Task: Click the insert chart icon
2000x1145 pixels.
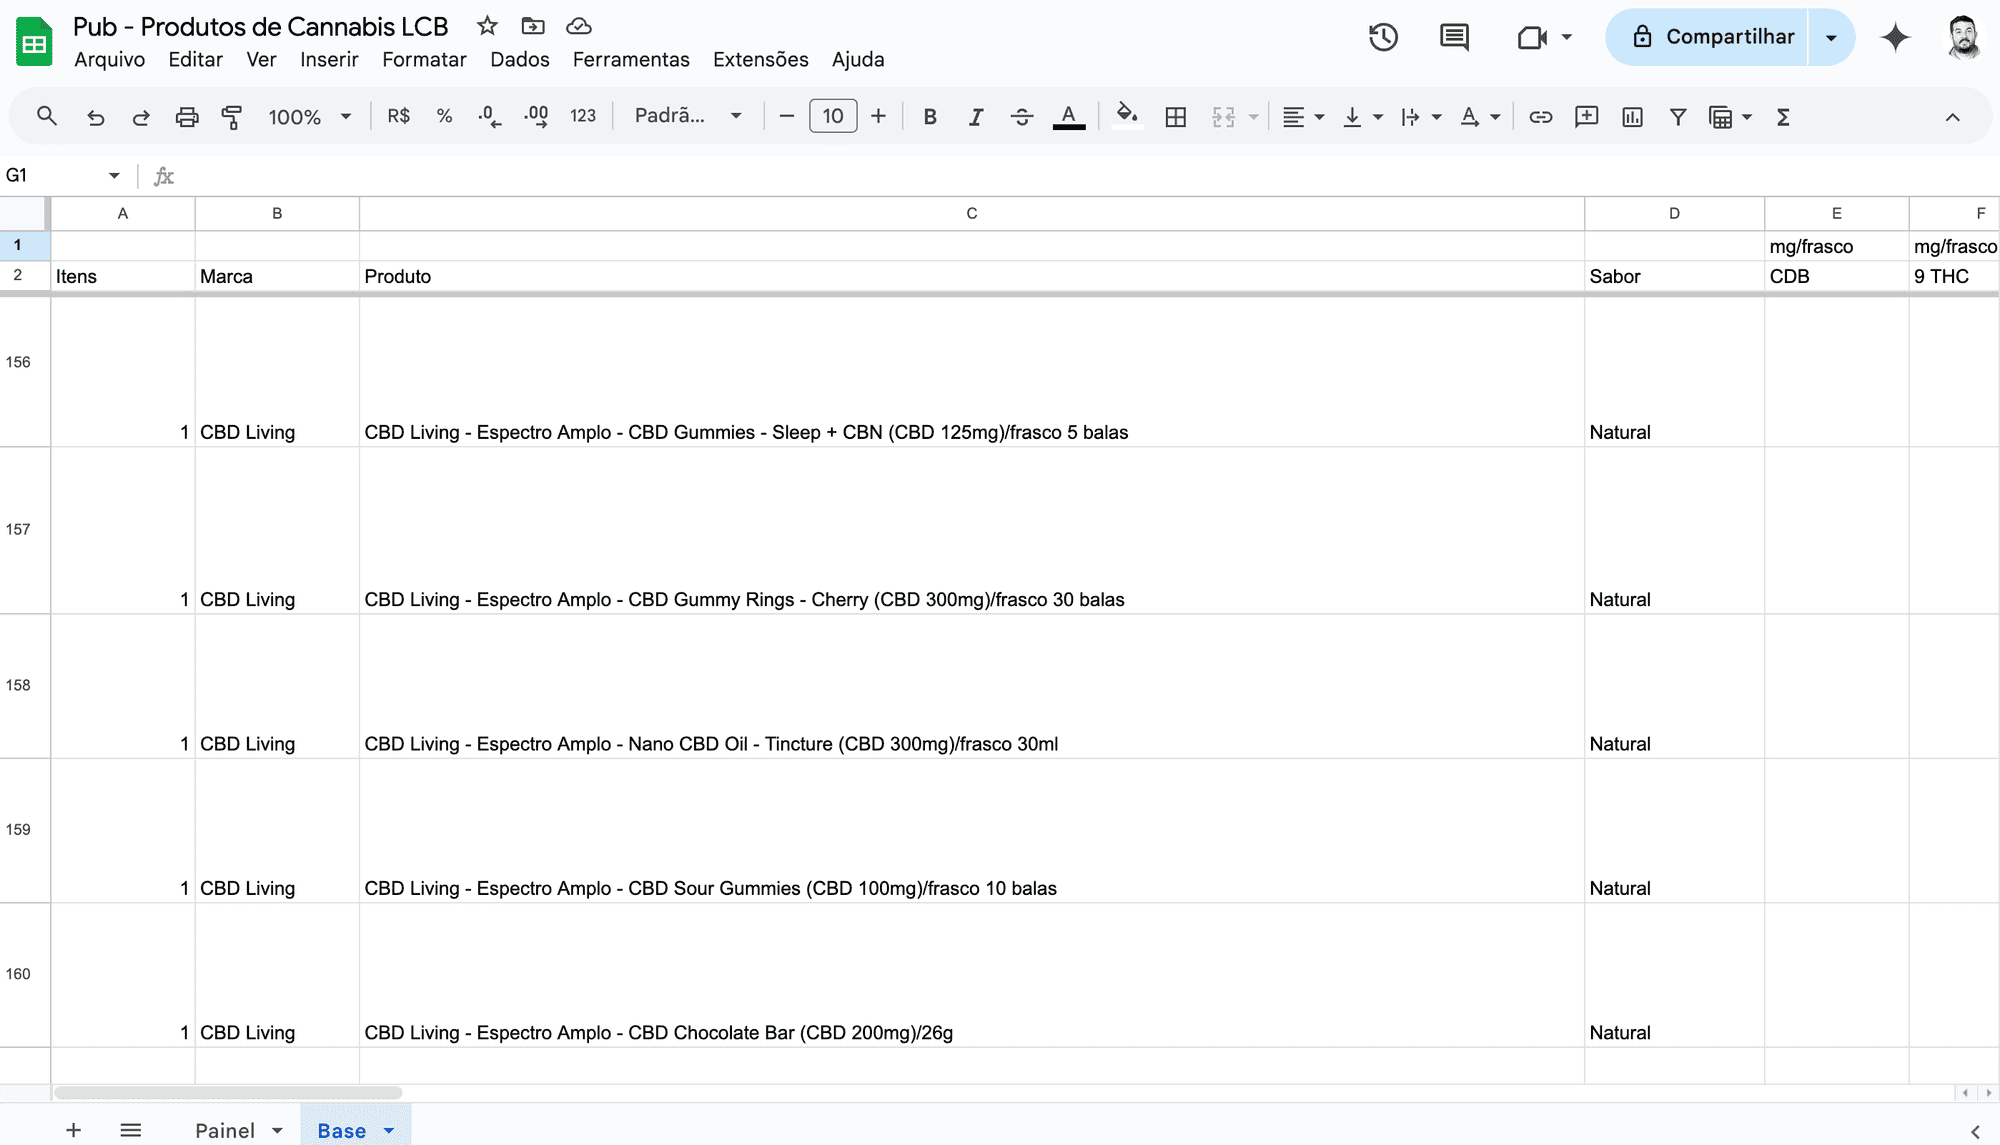Action: (x=1632, y=117)
